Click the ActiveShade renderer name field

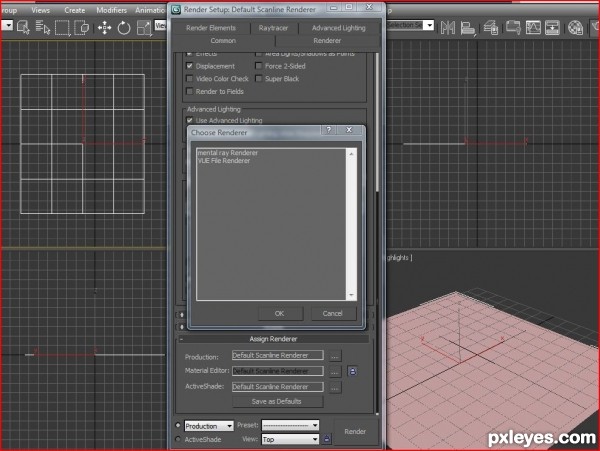(277, 387)
